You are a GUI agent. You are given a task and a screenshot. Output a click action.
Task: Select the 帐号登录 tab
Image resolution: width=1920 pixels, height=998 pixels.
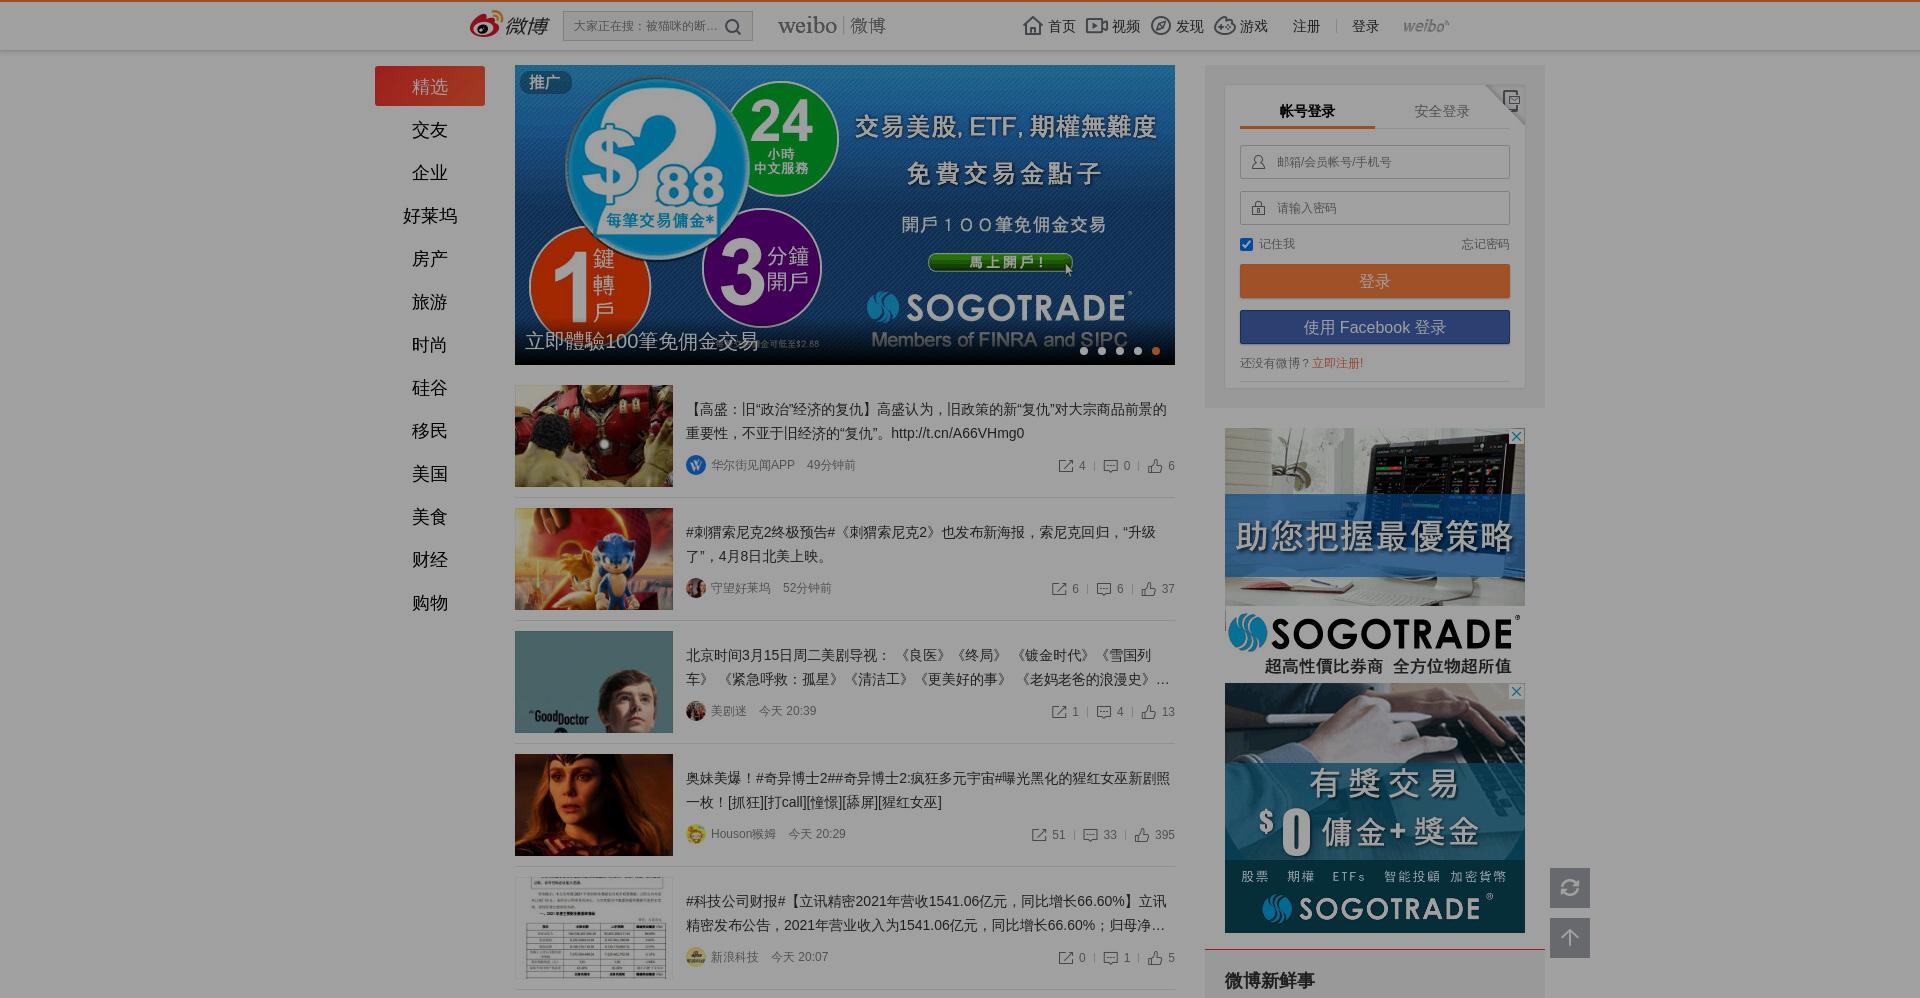[x=1307, y=111]
